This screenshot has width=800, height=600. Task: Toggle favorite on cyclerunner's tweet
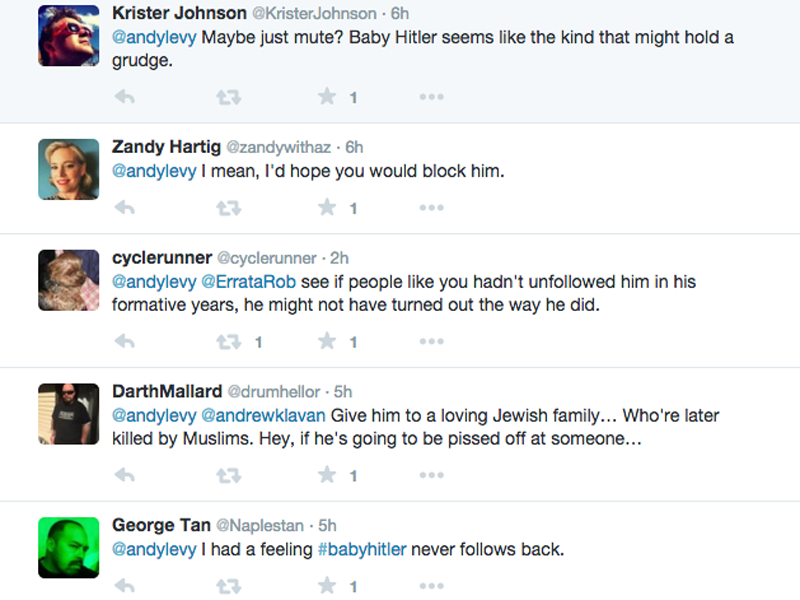327,342
